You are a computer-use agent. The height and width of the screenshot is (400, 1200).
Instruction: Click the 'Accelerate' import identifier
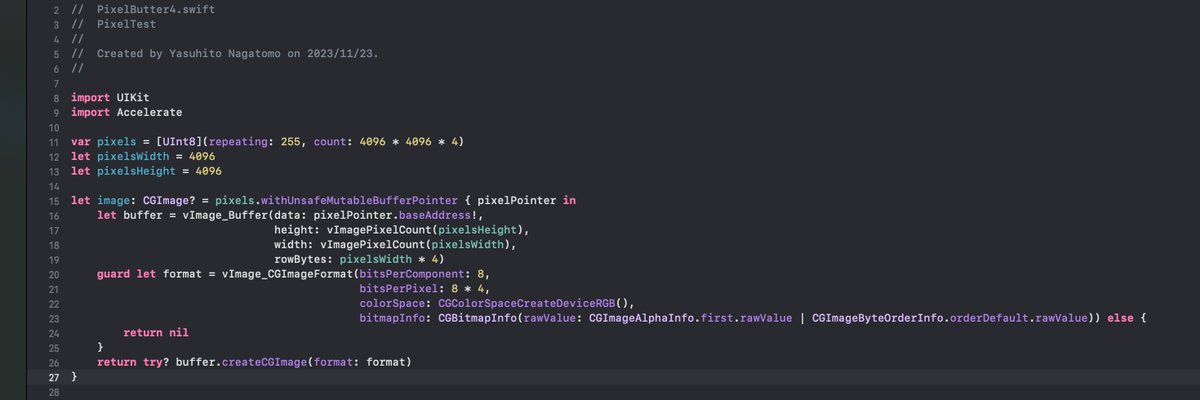[x=150, y=112]
